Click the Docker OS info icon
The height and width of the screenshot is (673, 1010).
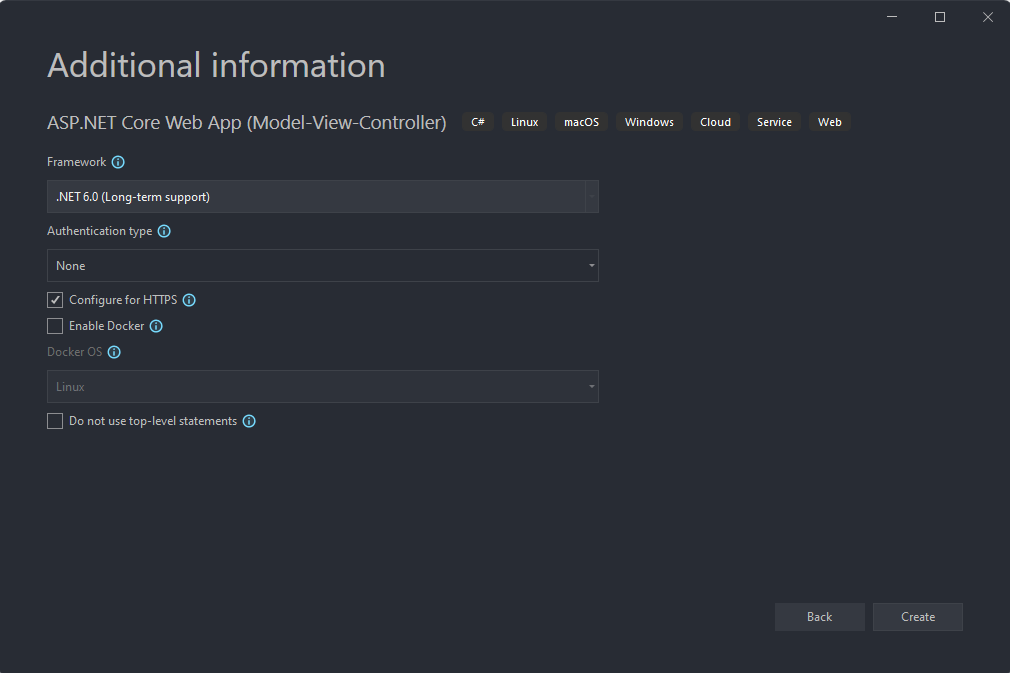pos(114,352)
